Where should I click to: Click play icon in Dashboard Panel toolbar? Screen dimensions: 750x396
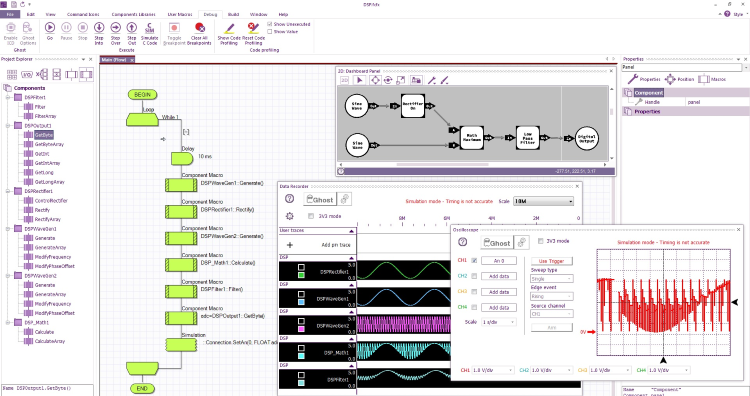(360, 80)
